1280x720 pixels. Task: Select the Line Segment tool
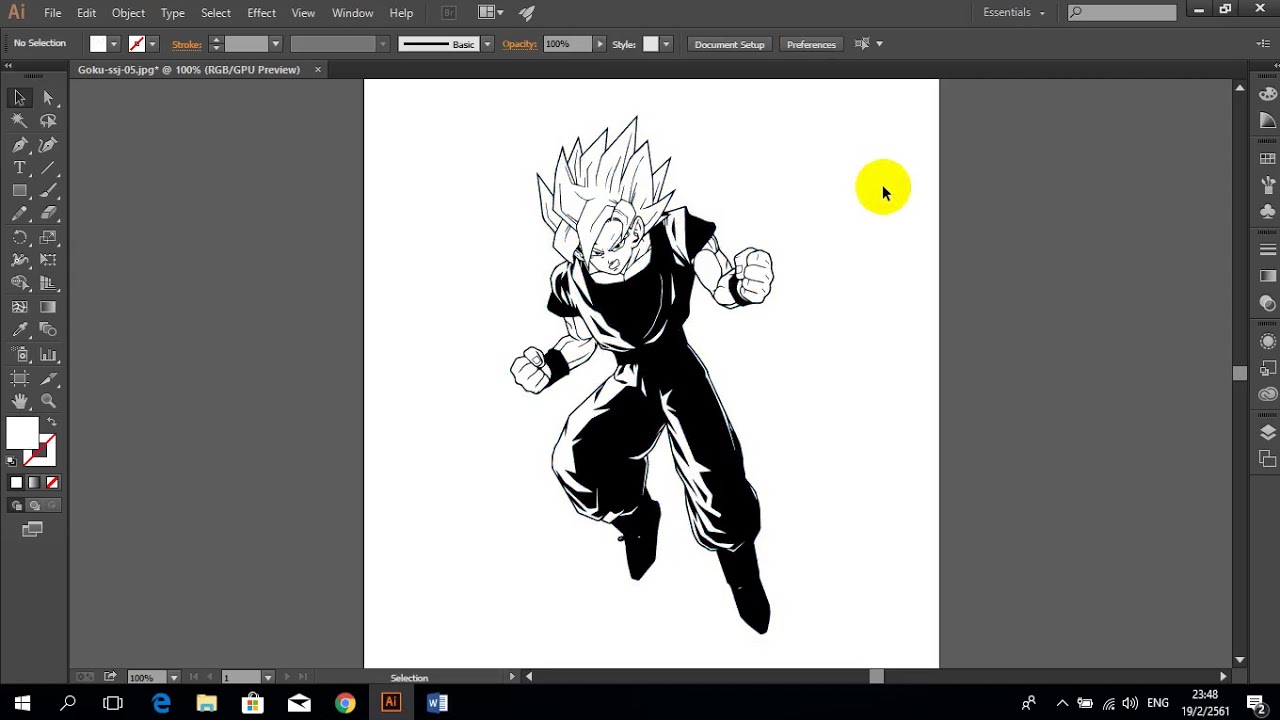[x=48, y=168]
